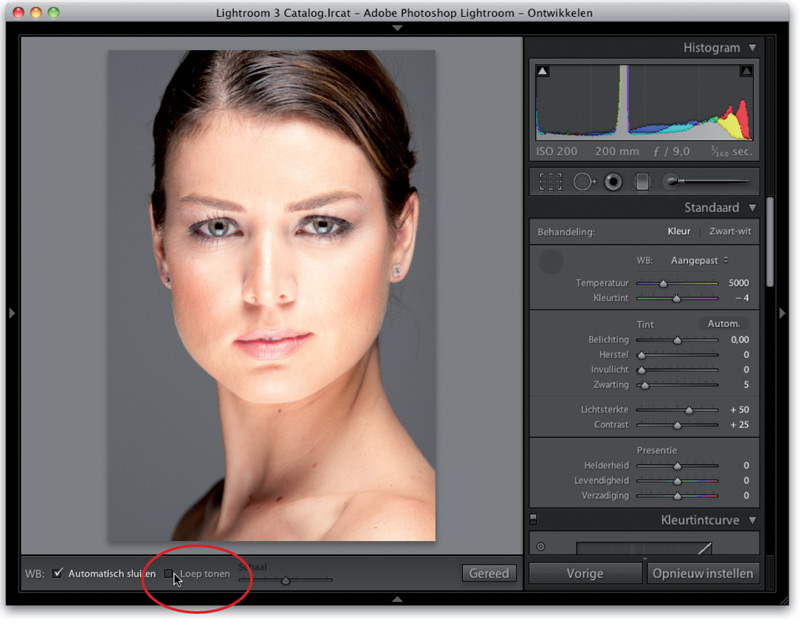Click the Temperatuur value 5000

[x=738, y=283]
